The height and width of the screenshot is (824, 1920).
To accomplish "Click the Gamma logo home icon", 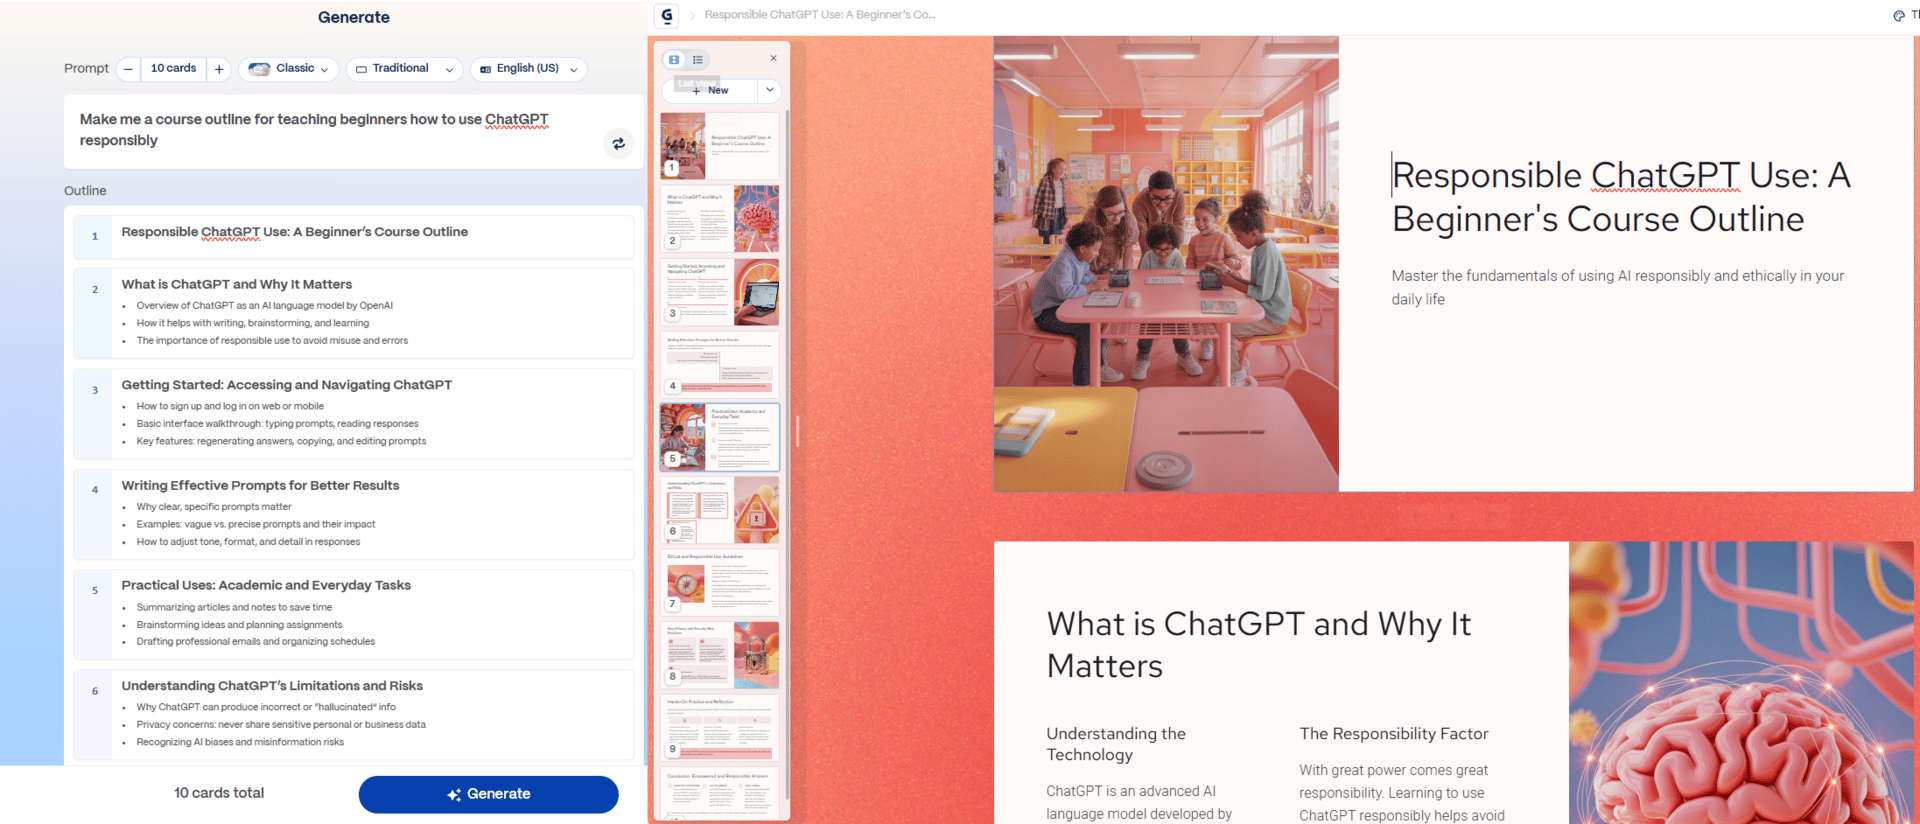I will pos(667,15).
